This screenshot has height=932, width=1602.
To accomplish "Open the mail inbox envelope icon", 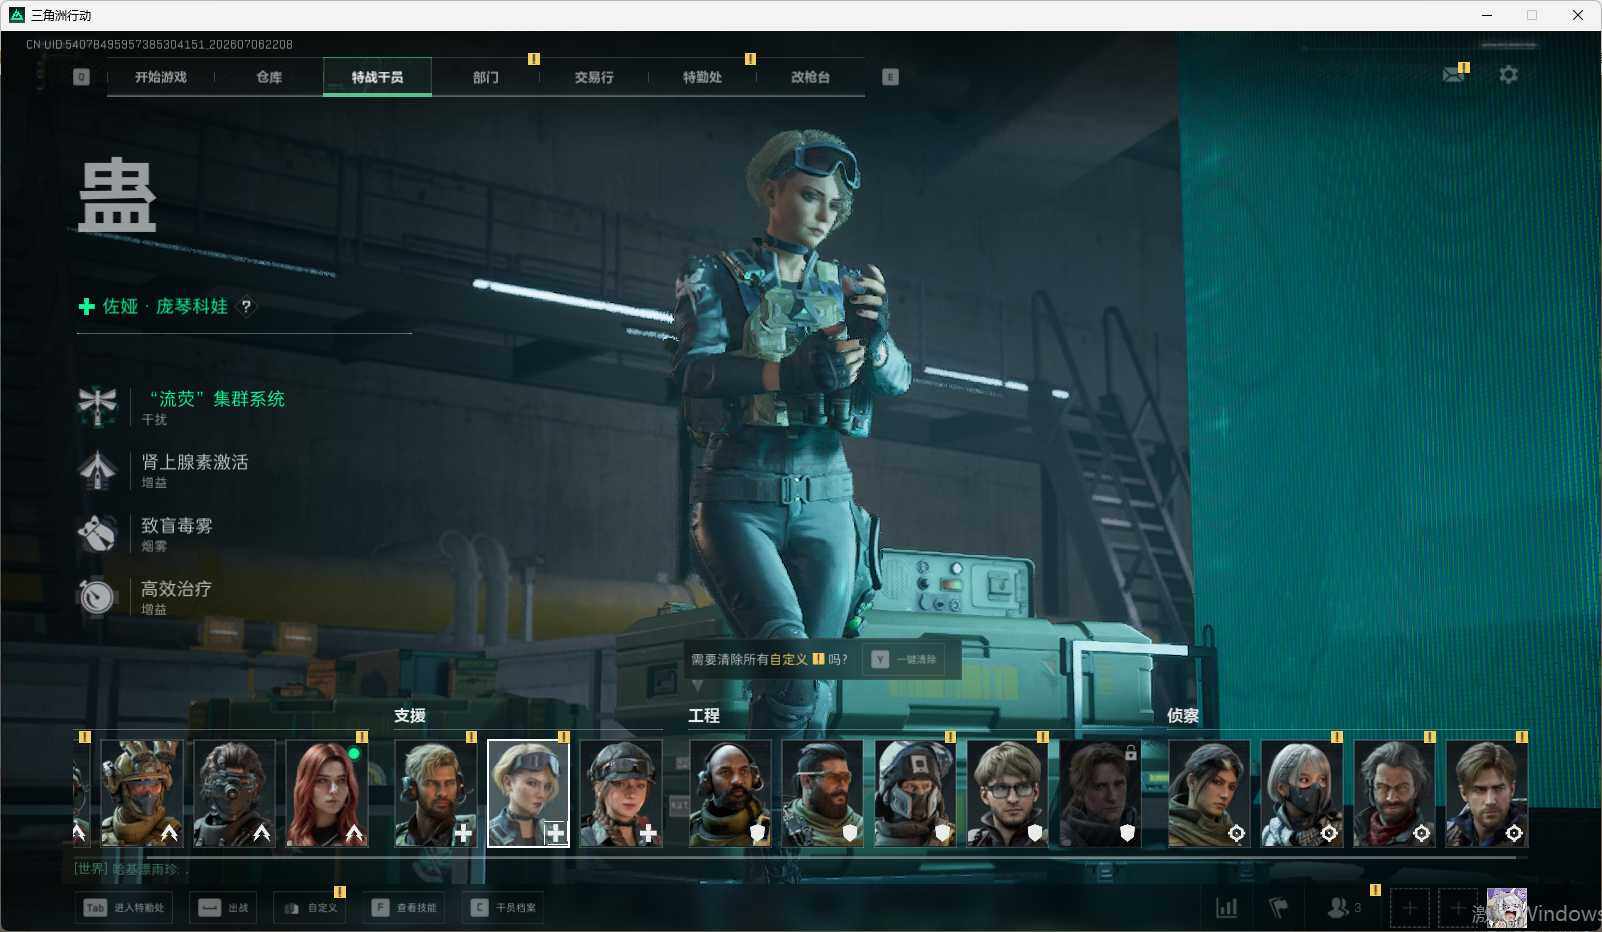I will pos(1454,75).
